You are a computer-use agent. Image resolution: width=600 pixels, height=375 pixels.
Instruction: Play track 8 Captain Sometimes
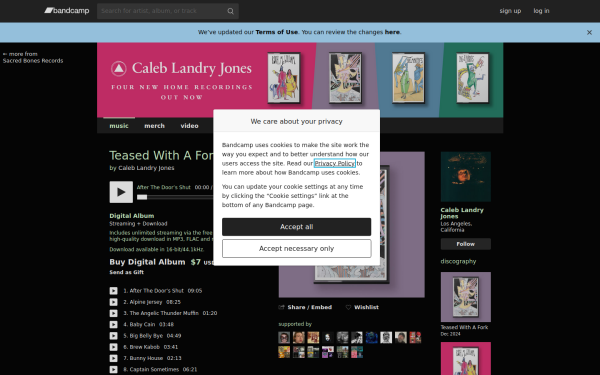pos(114,370)
